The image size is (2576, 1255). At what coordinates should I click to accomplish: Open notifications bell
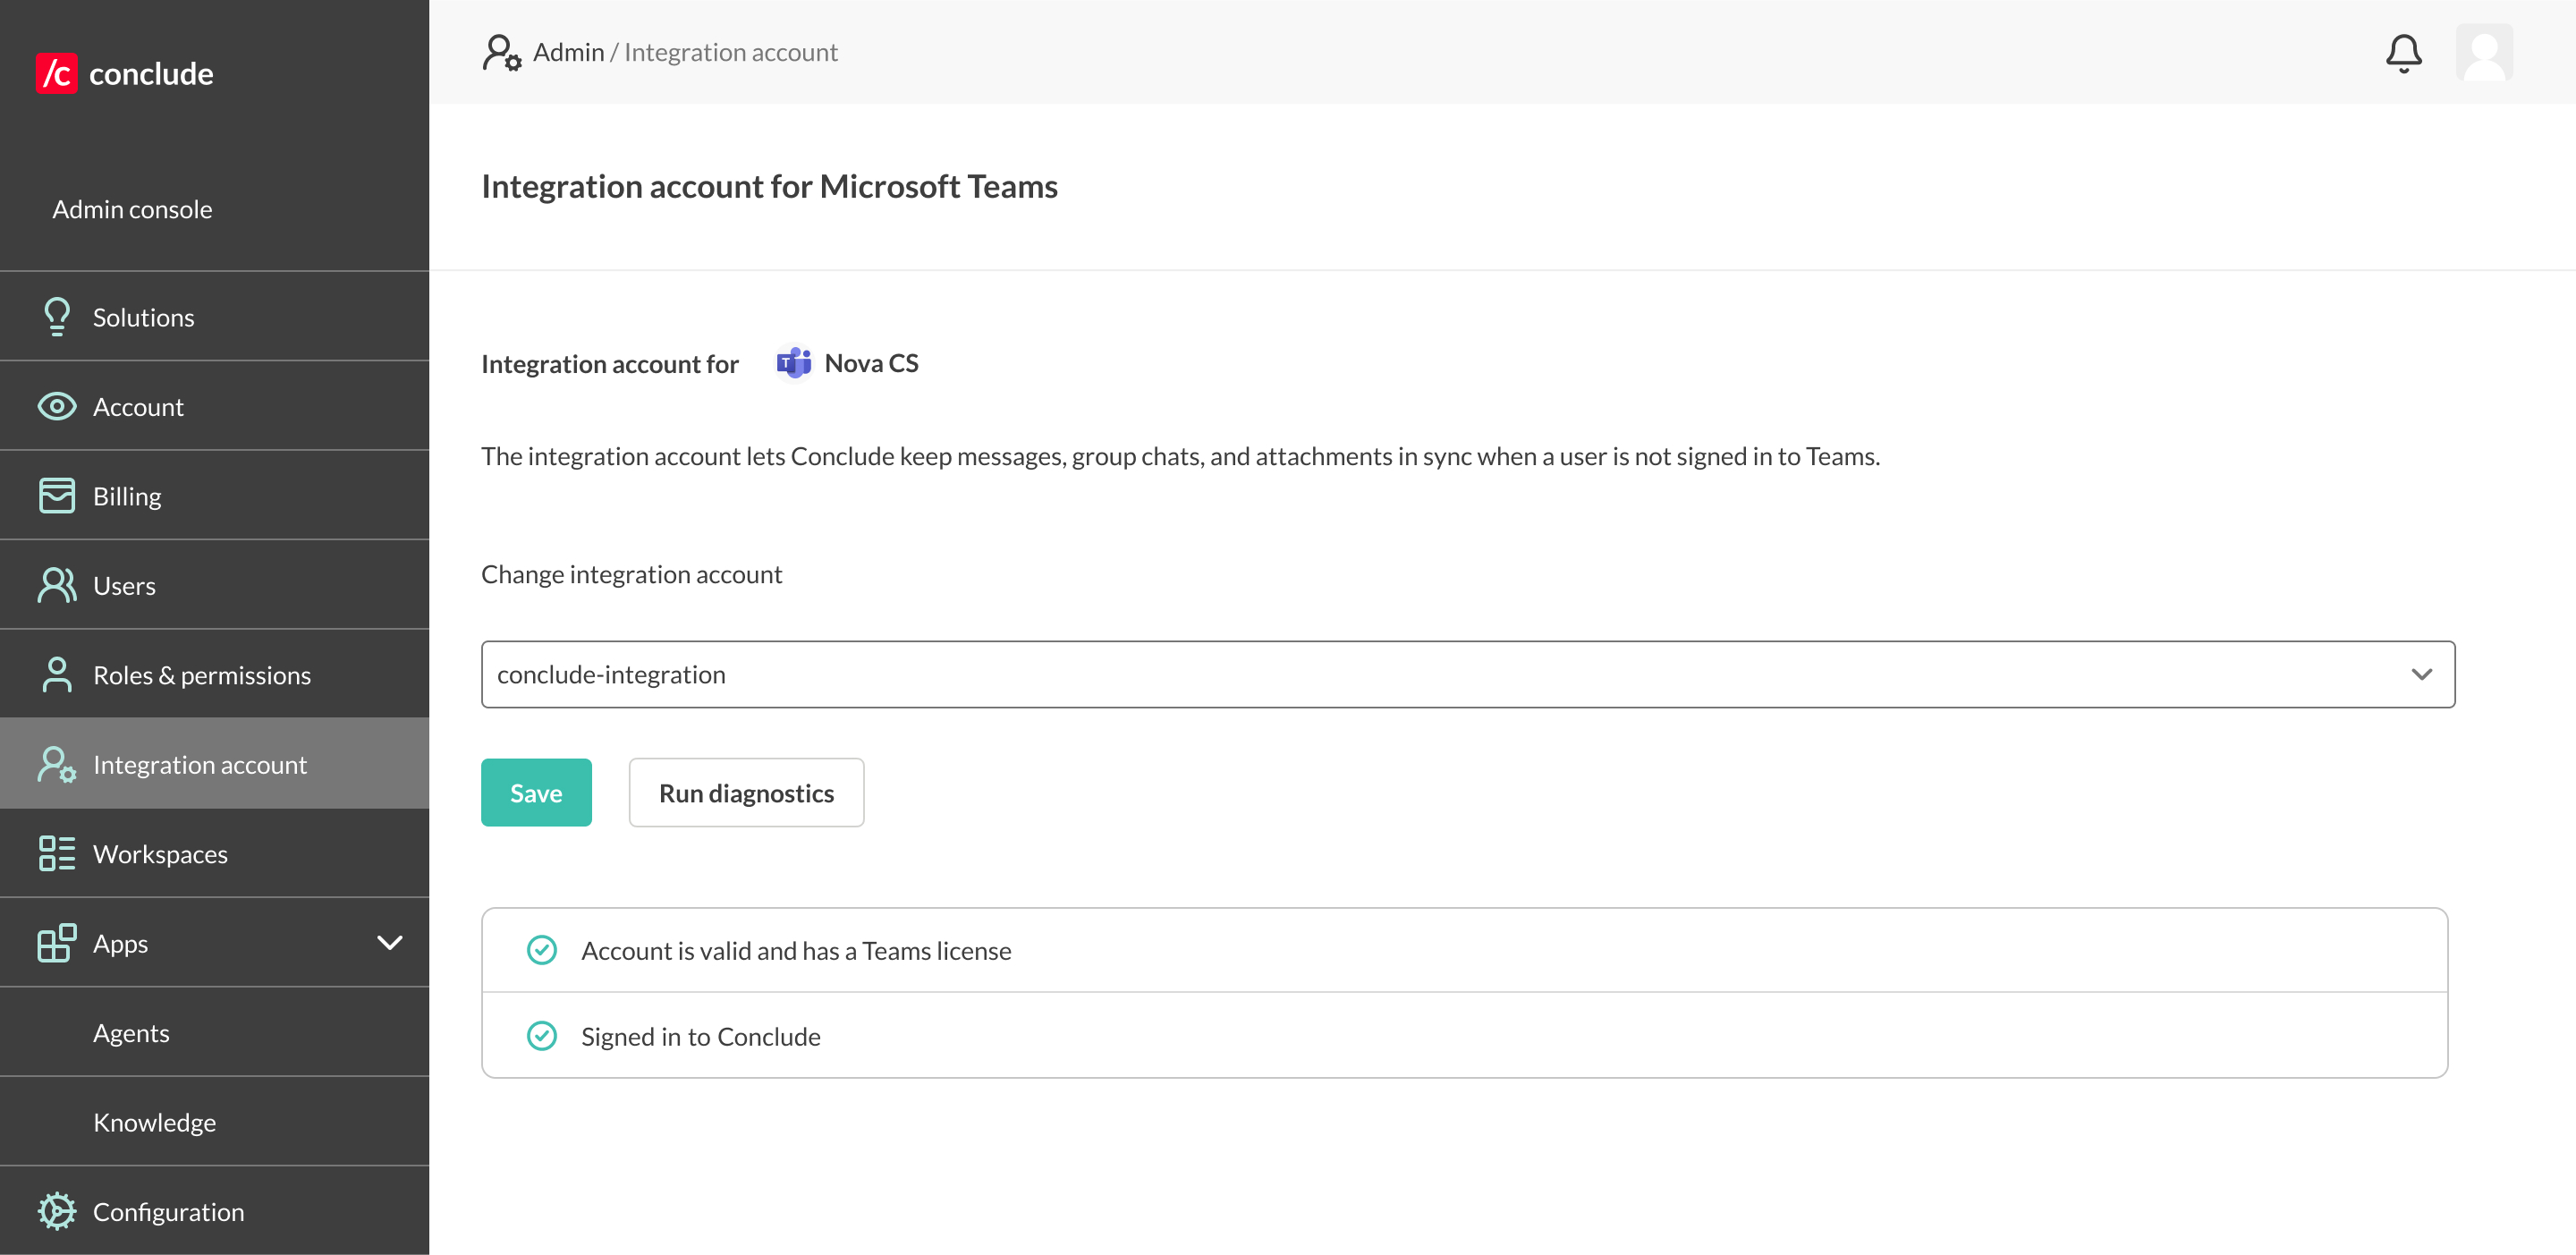tap(2403, 53)
